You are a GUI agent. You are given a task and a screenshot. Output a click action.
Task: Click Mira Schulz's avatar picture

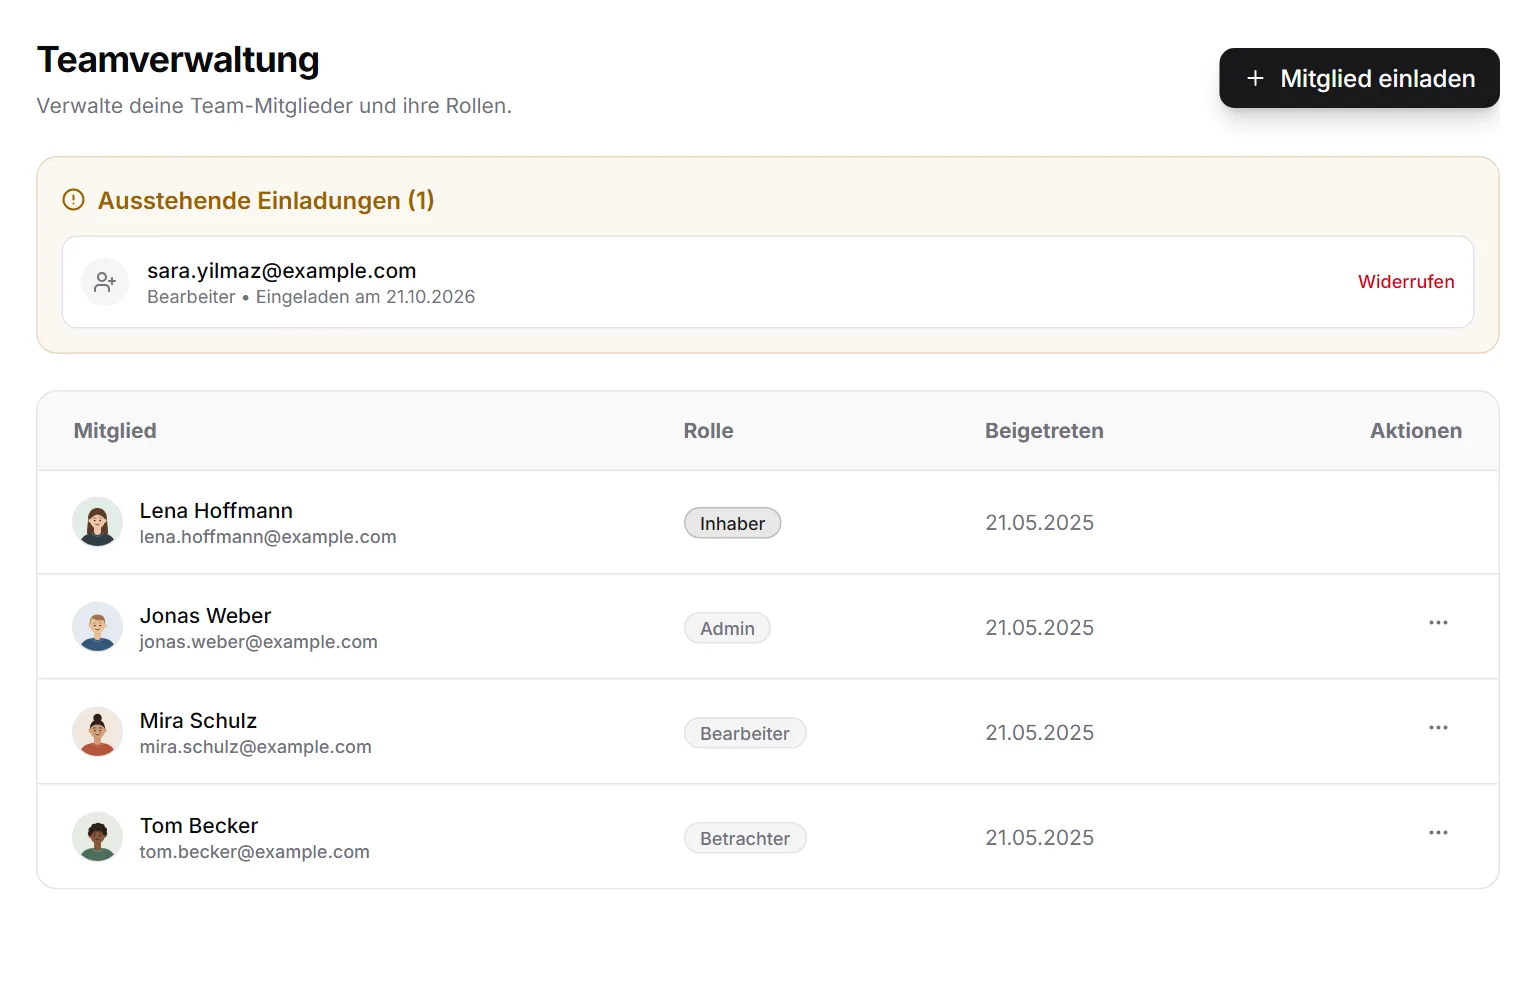[98, 732]
